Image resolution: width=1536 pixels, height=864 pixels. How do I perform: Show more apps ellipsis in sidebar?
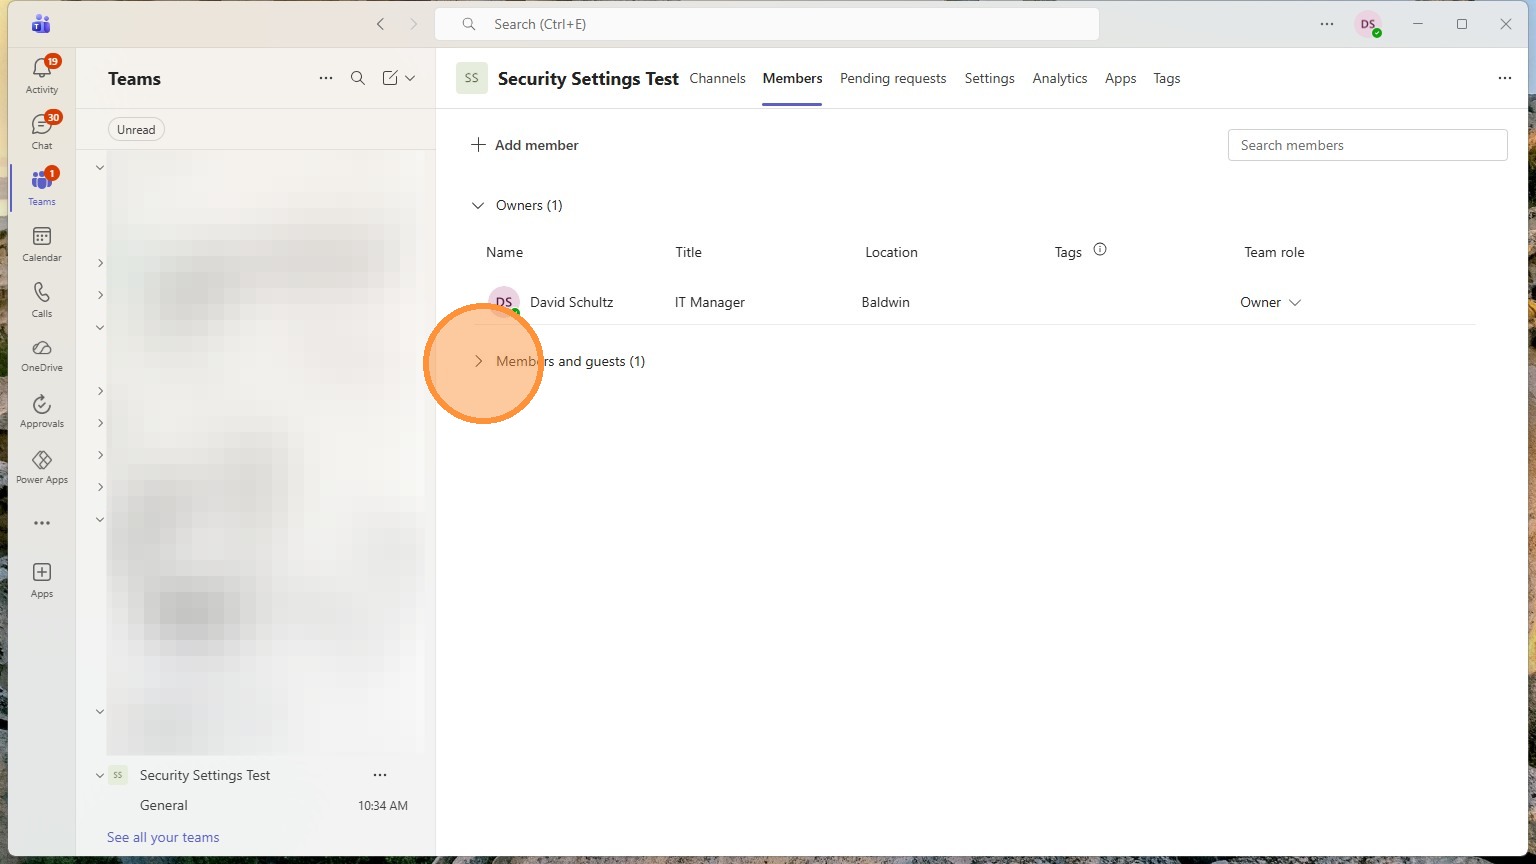[42, 523]
